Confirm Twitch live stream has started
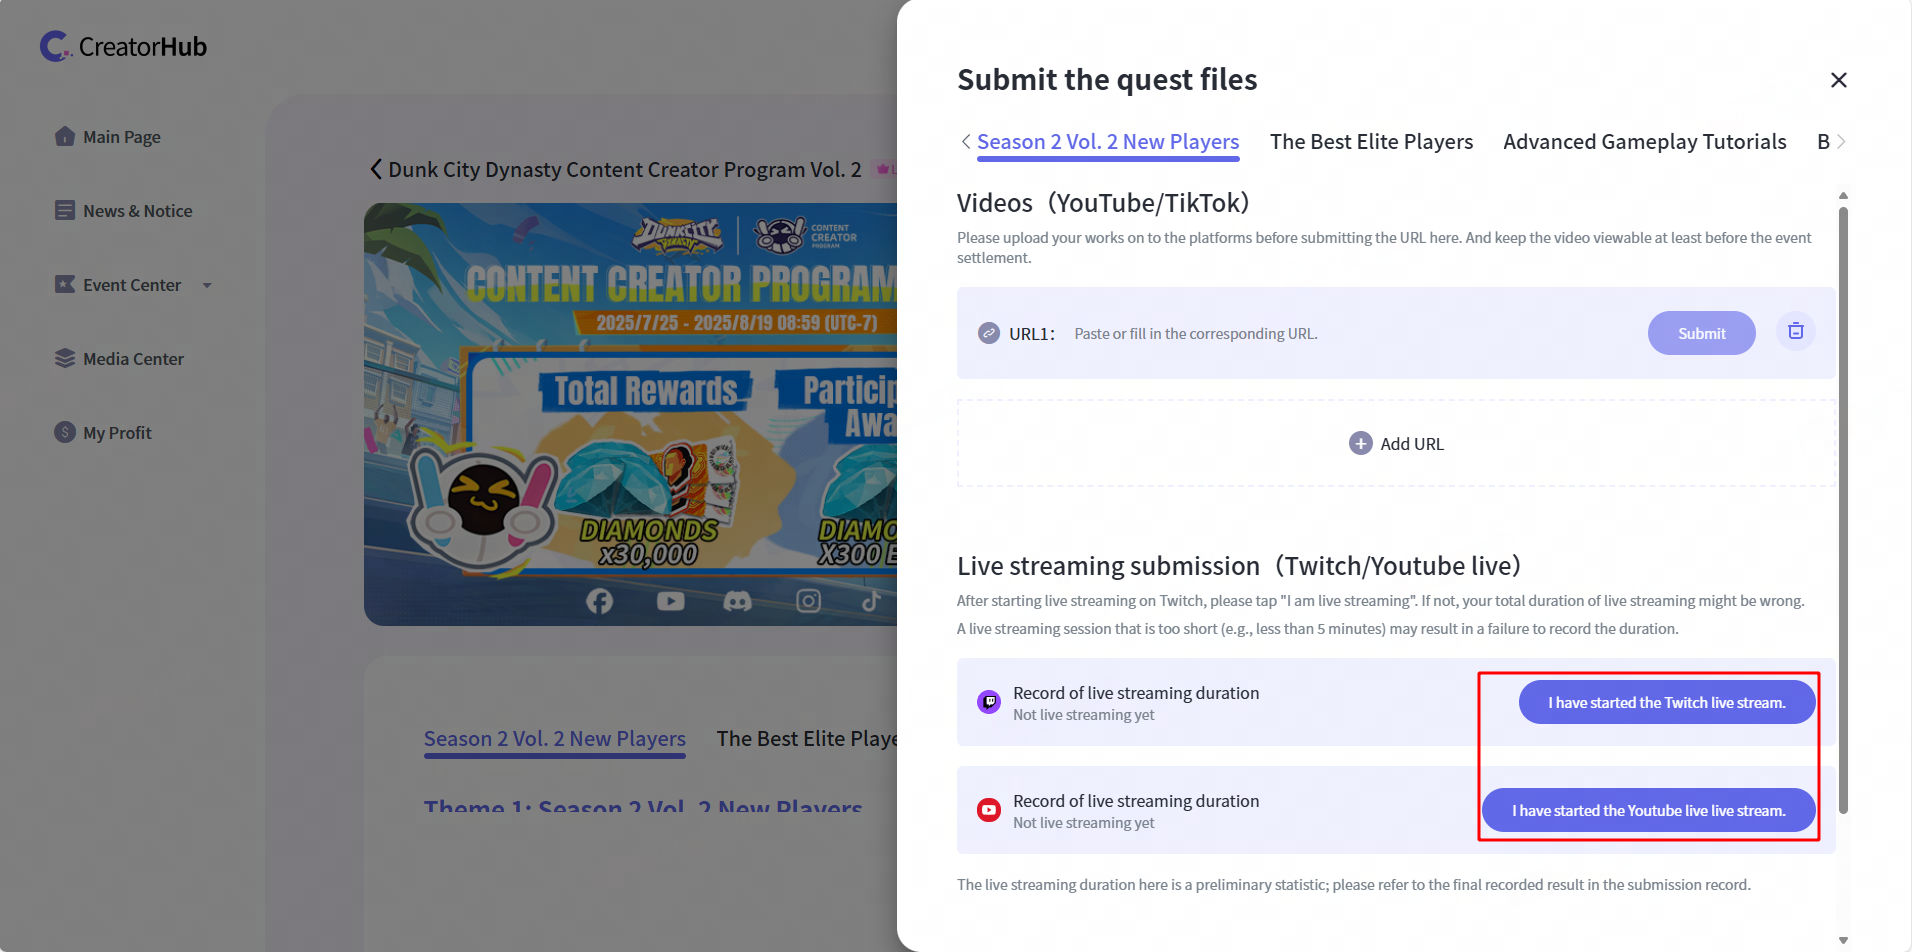The height and width of the screenshot is (952, 1912). [1666, 702]
